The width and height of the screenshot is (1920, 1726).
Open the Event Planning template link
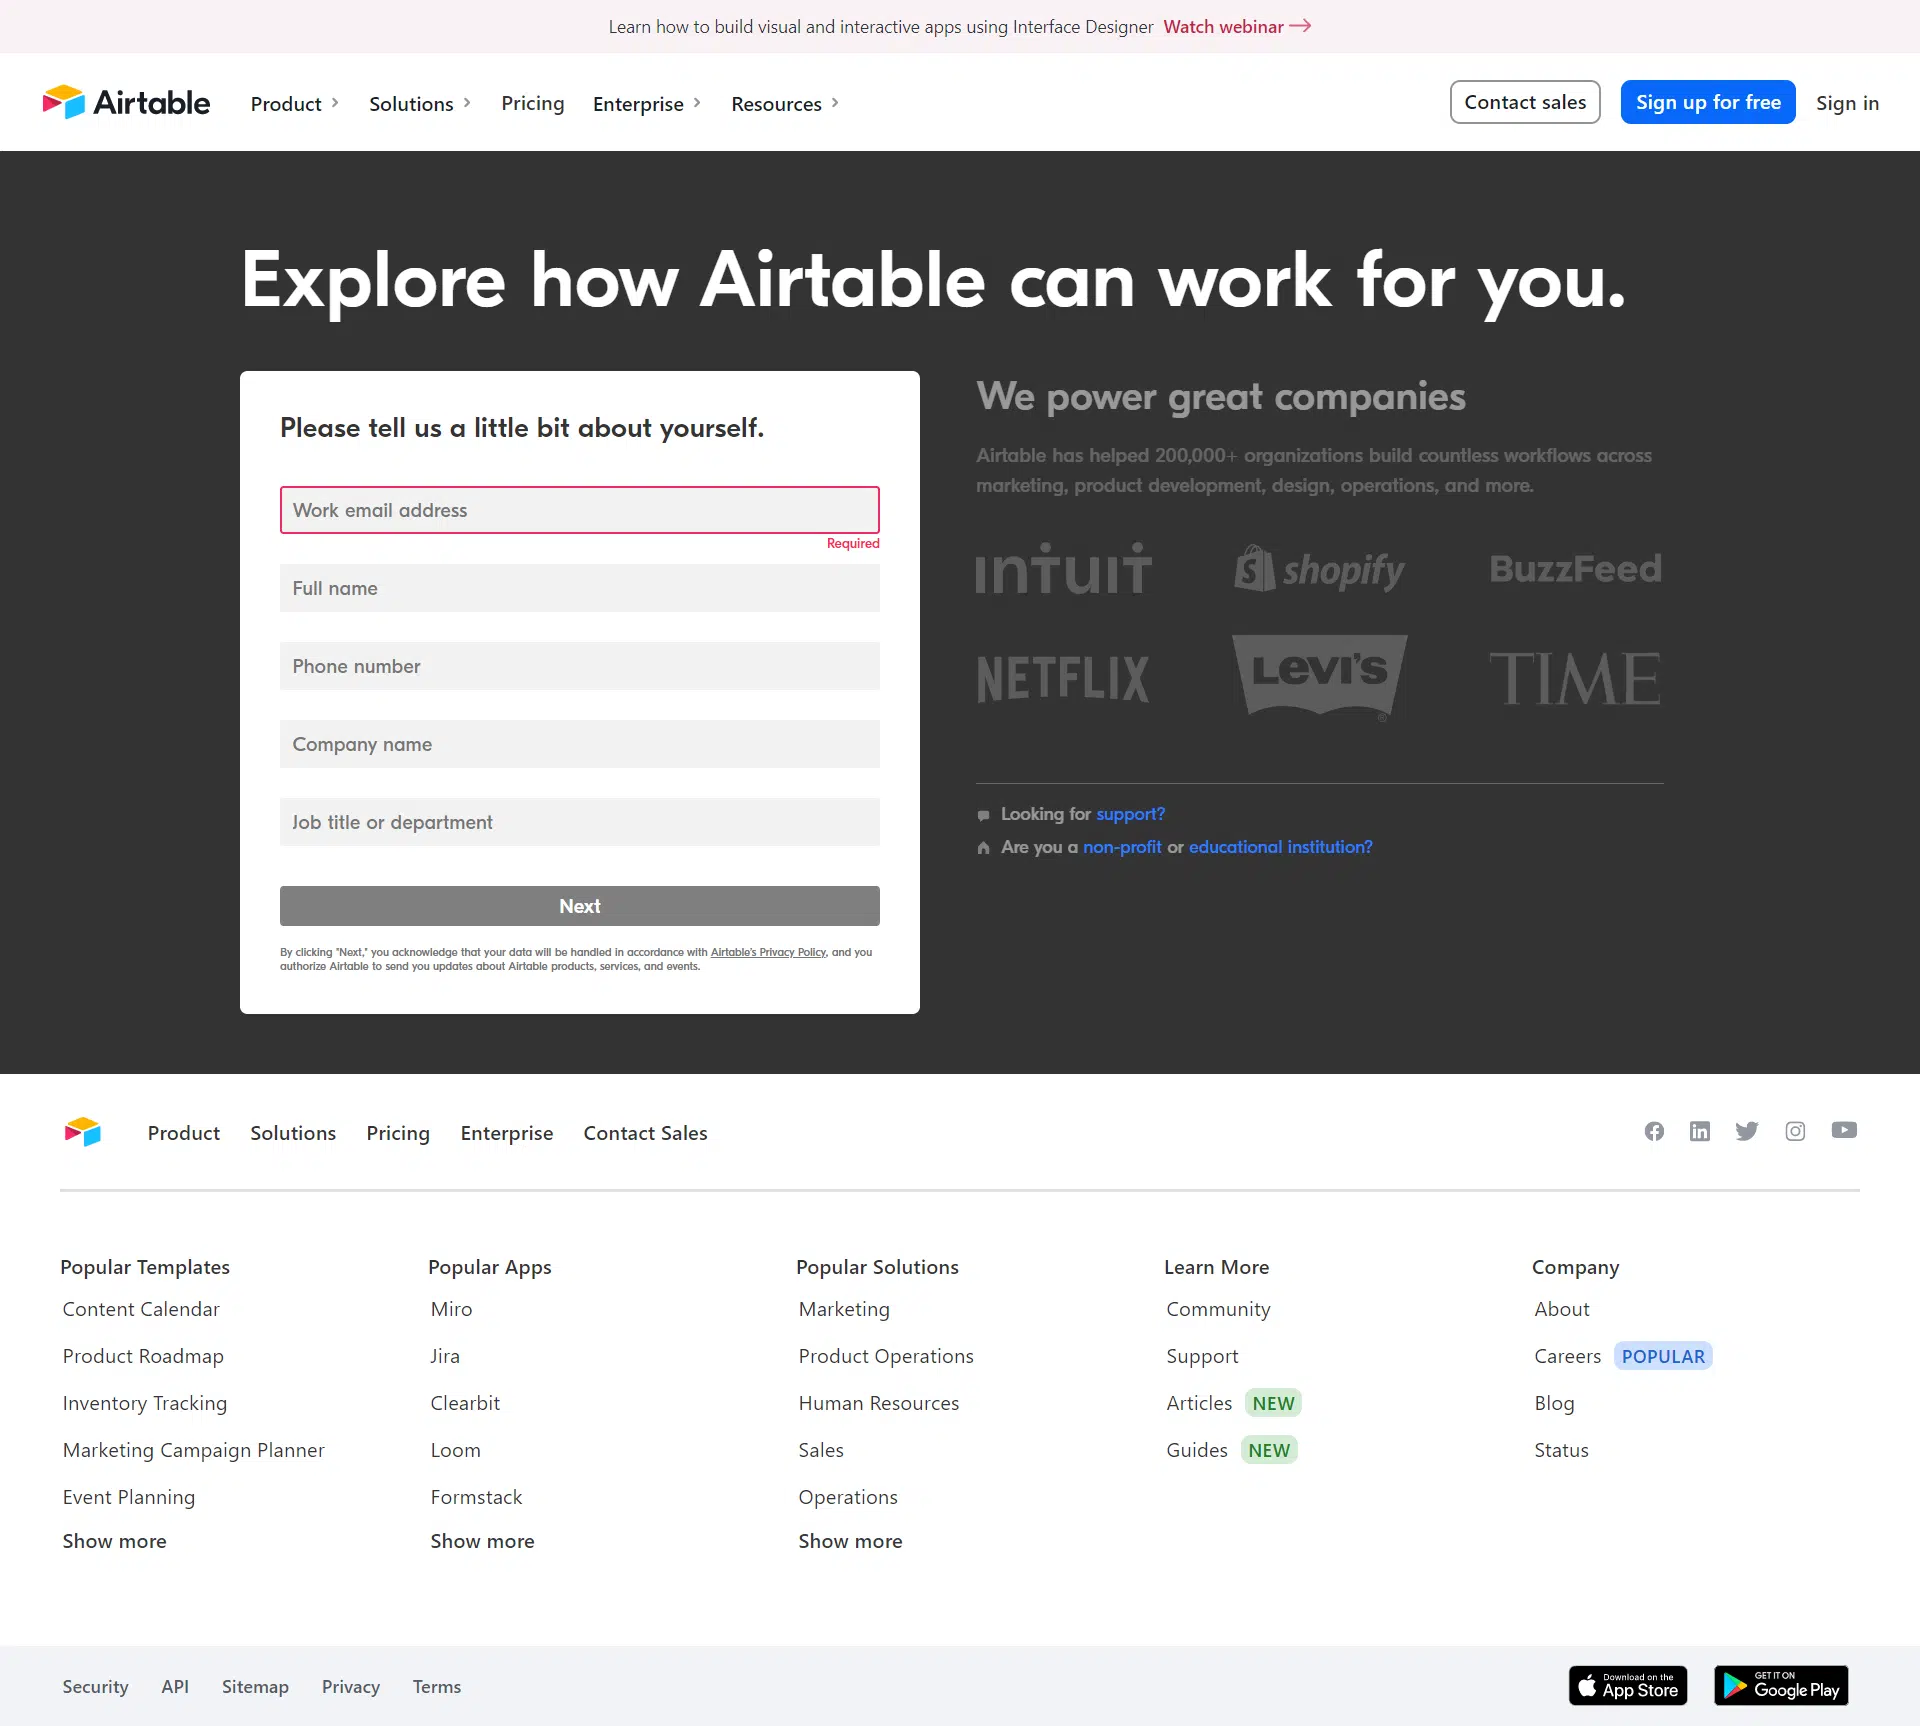pos(129,1497)
